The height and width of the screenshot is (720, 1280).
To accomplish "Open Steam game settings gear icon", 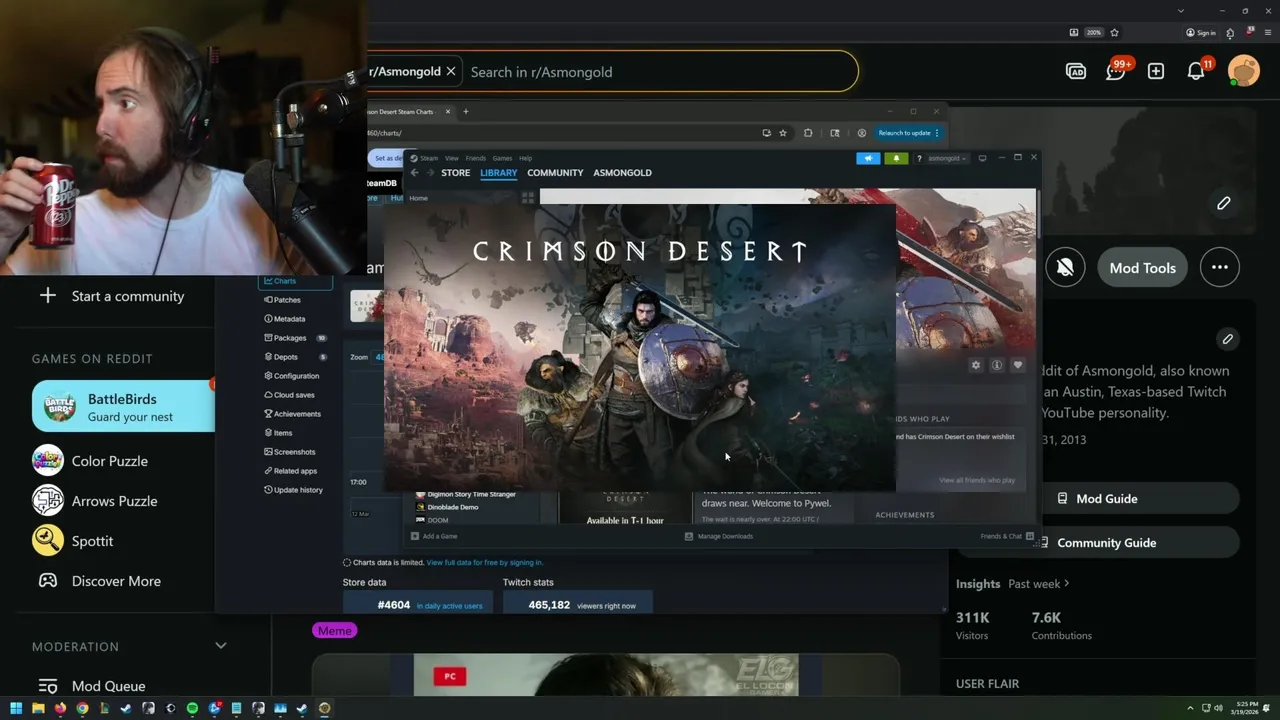I will 976,365.
